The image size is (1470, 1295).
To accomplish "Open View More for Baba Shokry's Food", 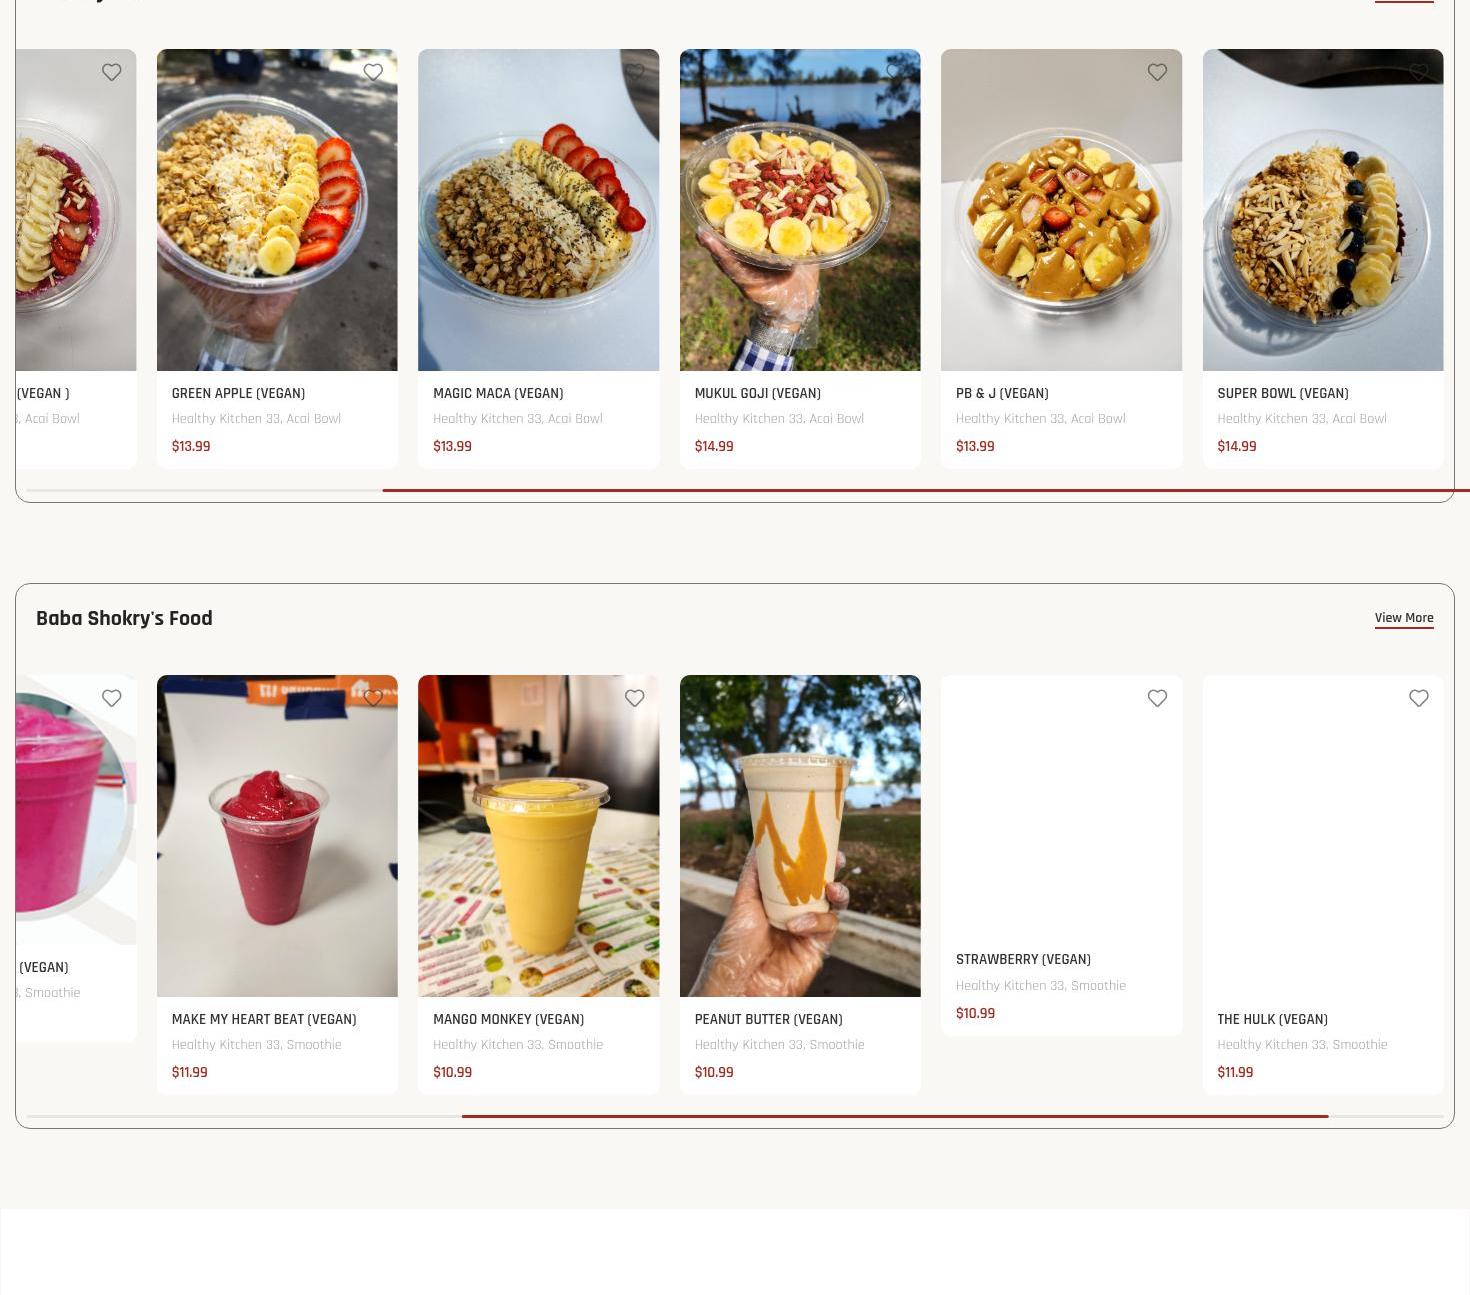I will (1404, 618).
